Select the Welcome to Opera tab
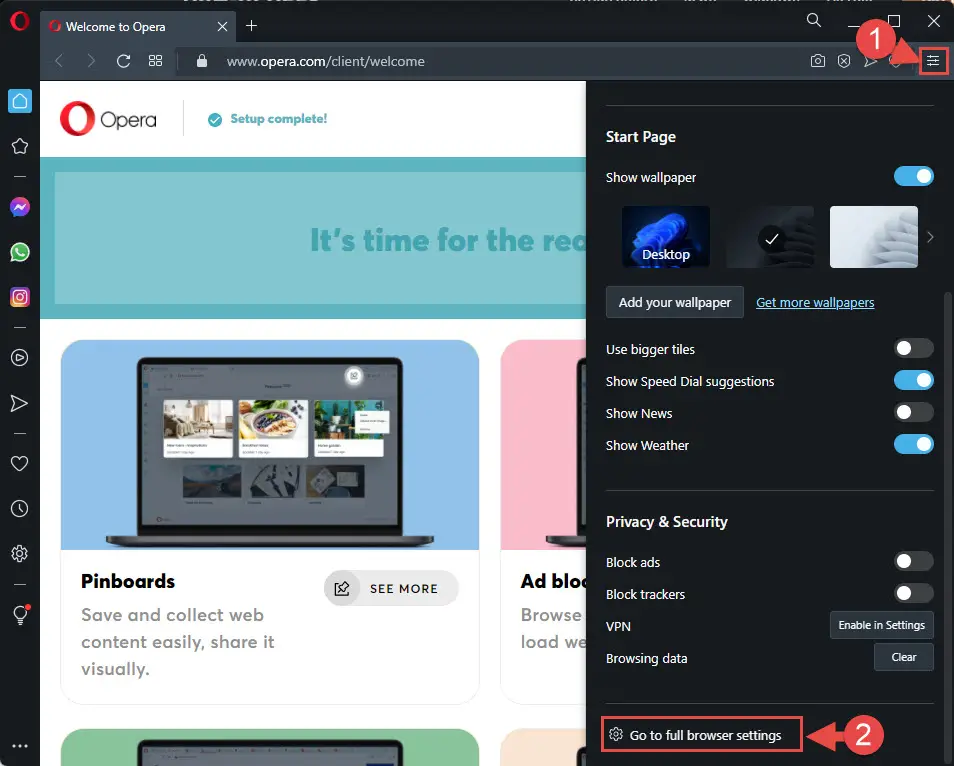The height and width of the screenshot is (766, 954). pos(139,27)
